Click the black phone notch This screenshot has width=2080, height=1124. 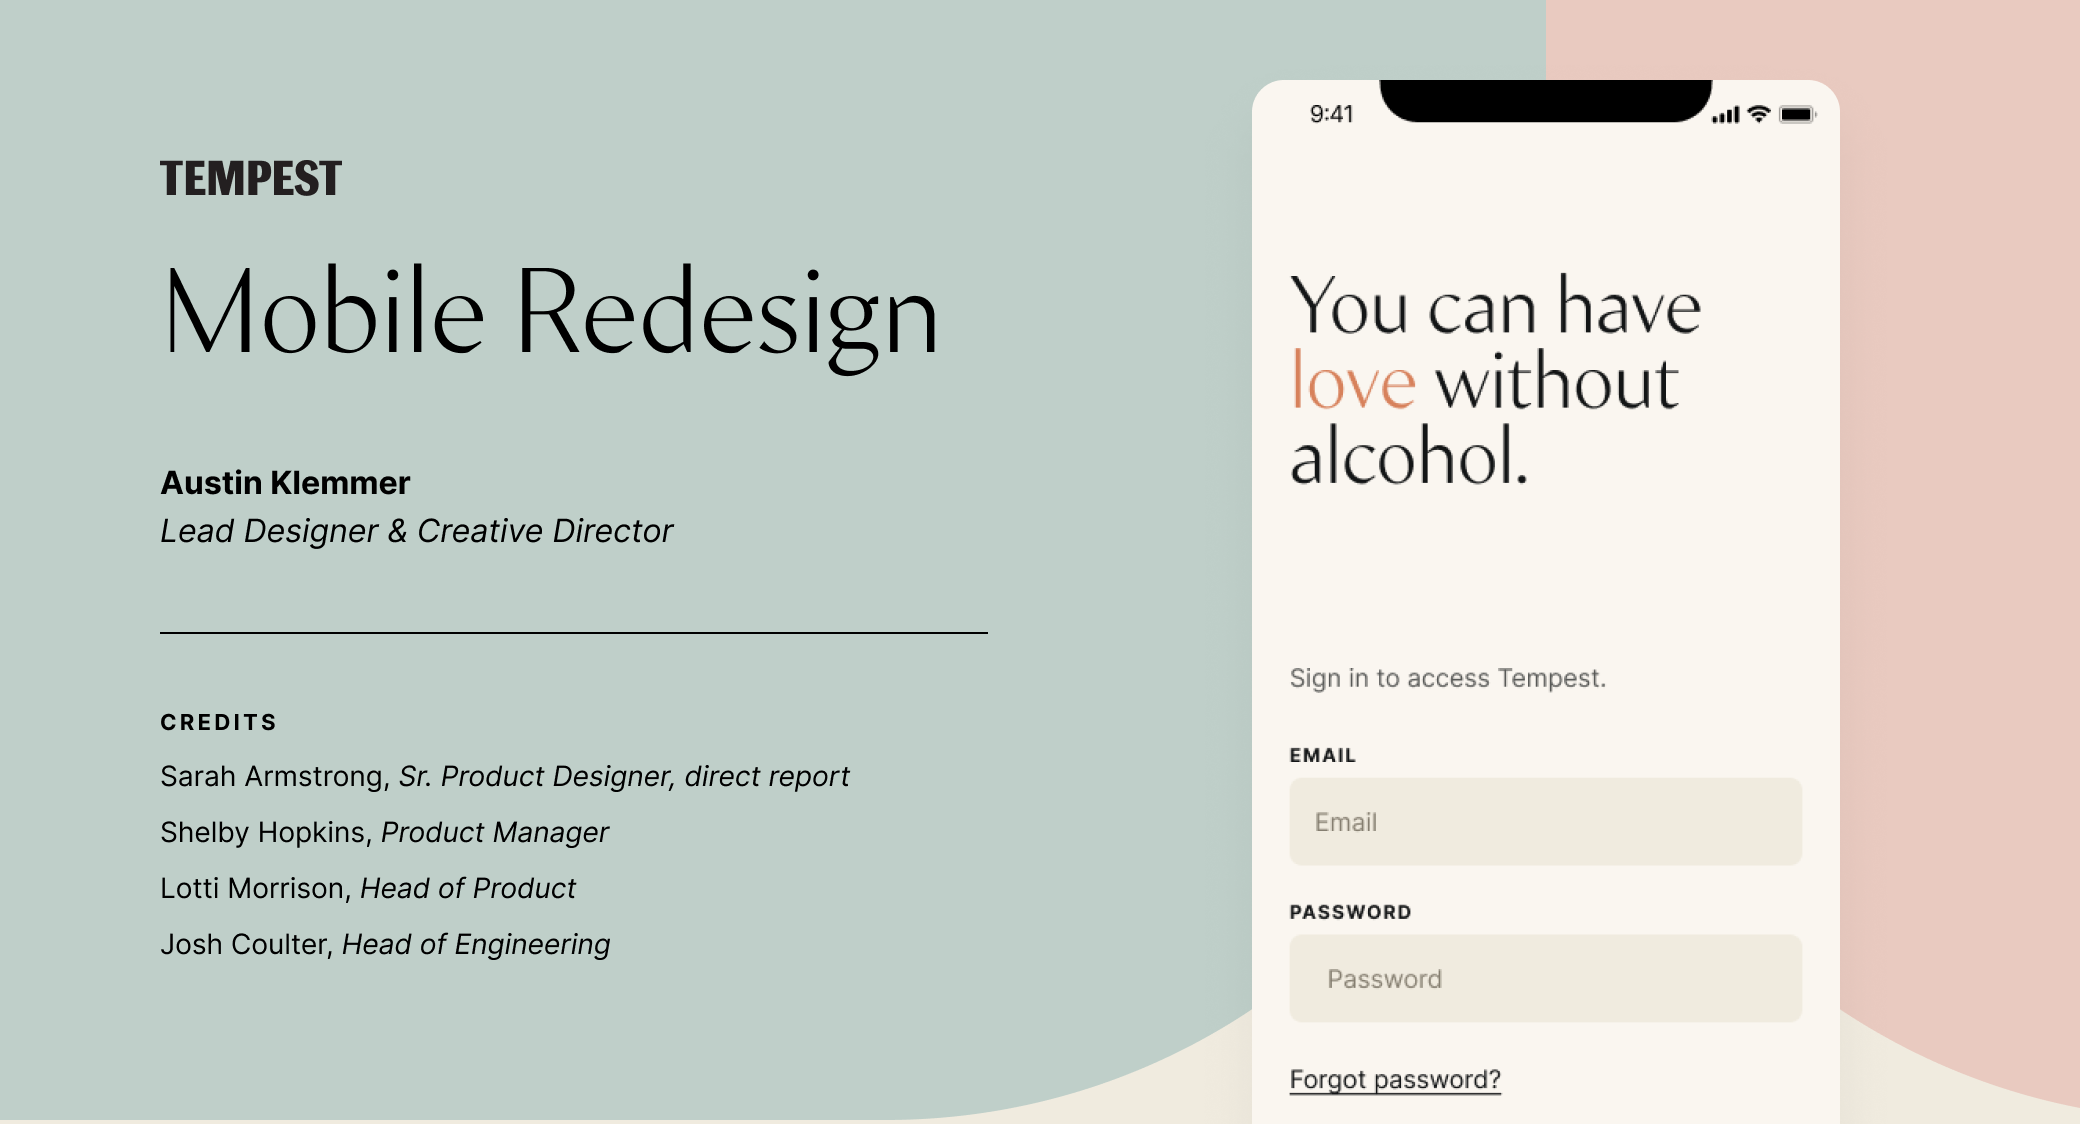point(1545,100)
